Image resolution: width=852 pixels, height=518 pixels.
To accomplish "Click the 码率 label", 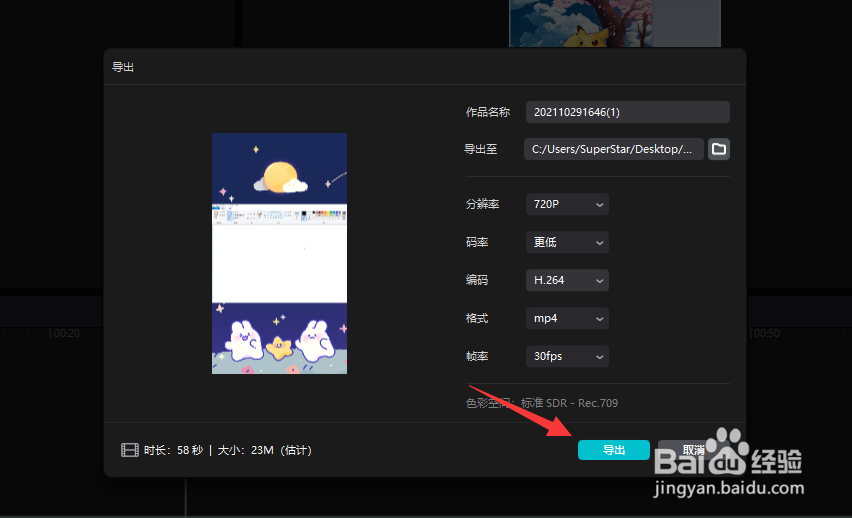I will [477, 242].
